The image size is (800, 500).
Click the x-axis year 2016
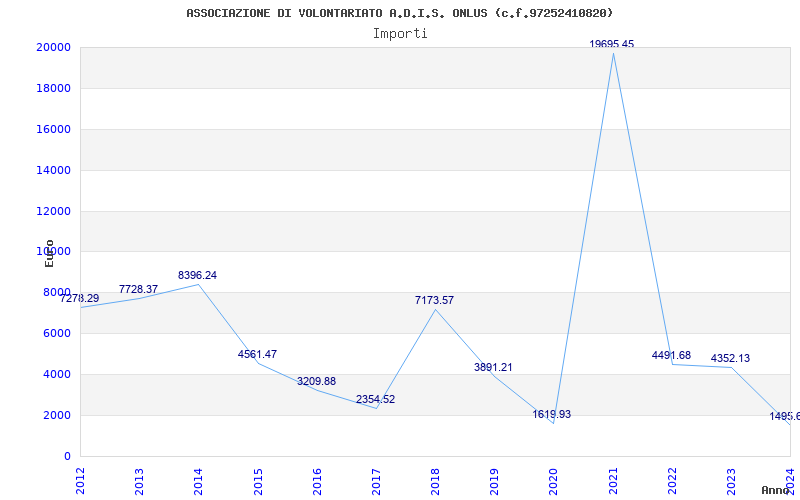click(x=317, y=481)
